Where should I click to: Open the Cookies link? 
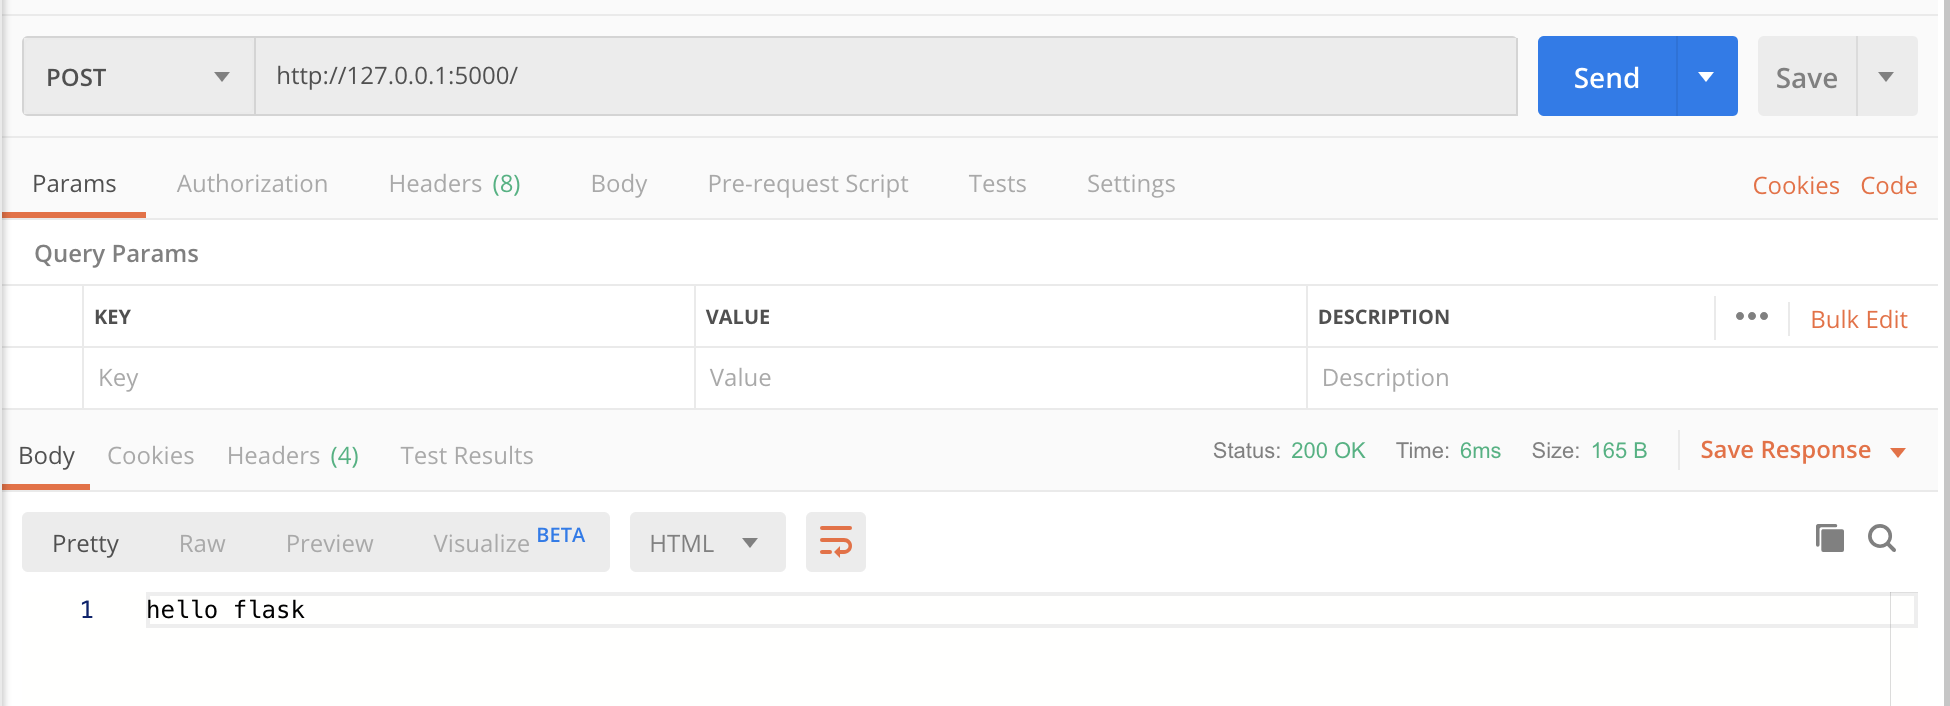(x=1796, y=185)
